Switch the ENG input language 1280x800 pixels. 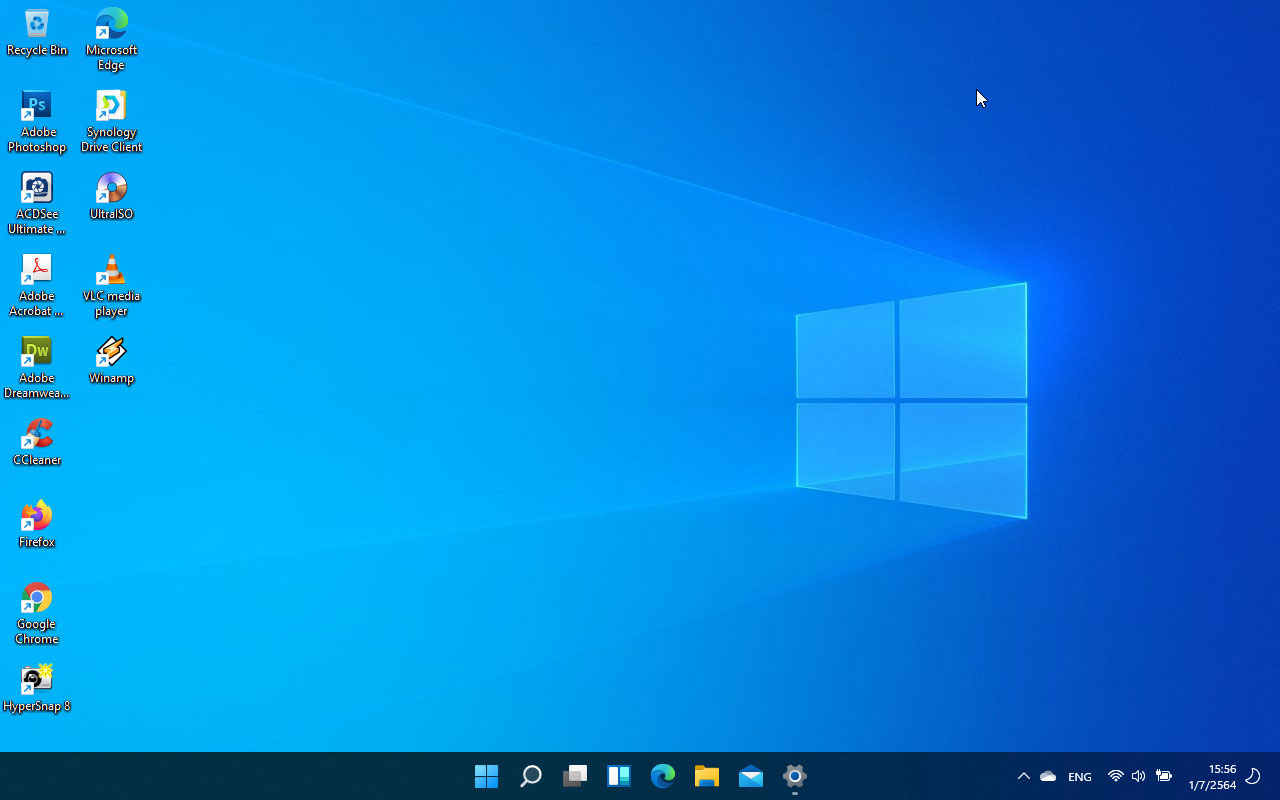coord(1079,775)
